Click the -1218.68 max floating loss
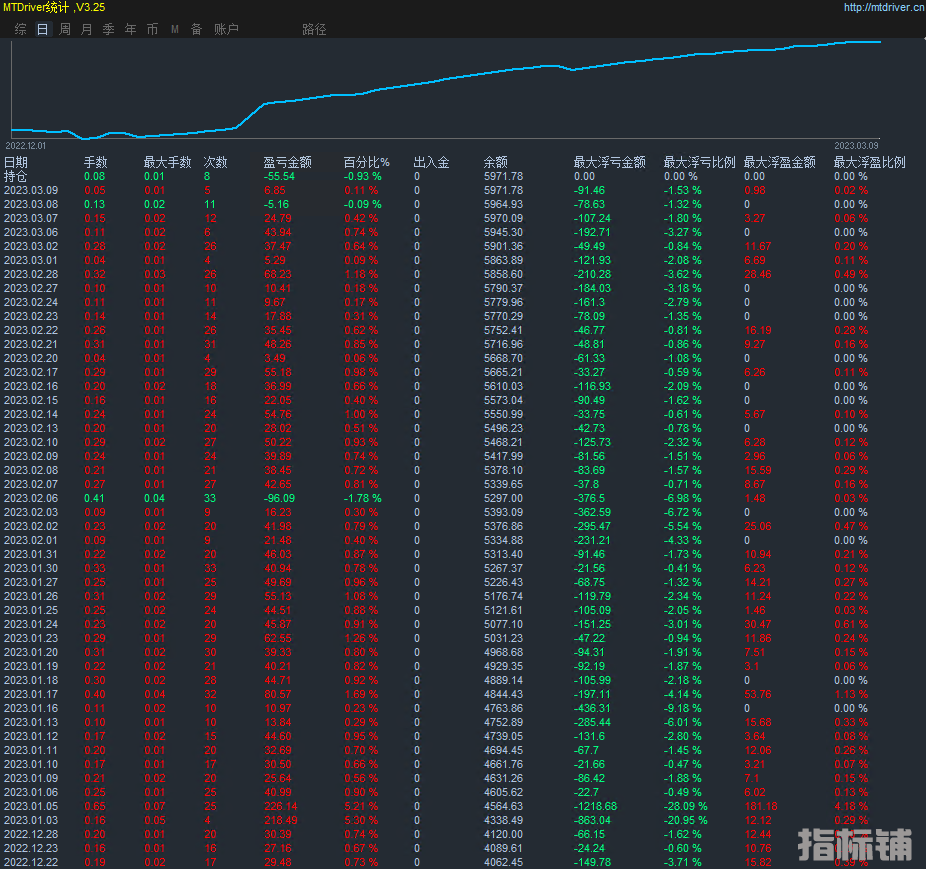The height and width of the screenshot is (869, 926). click(x=595, y=806)
